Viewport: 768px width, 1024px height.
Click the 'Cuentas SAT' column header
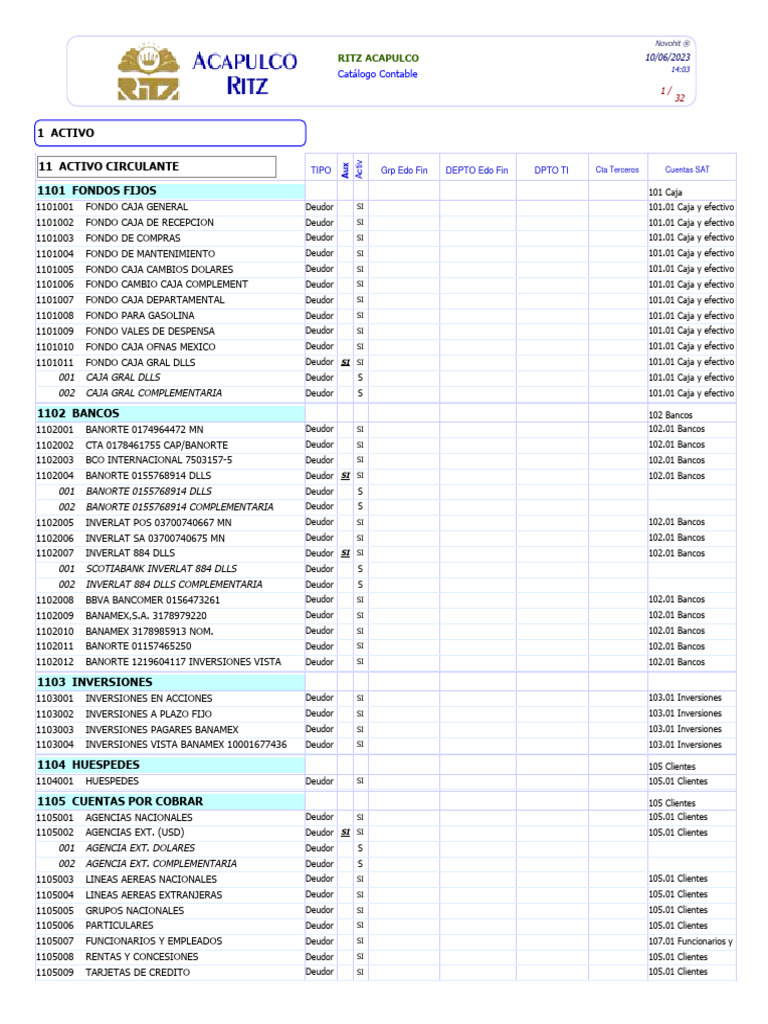click(687, 170)
